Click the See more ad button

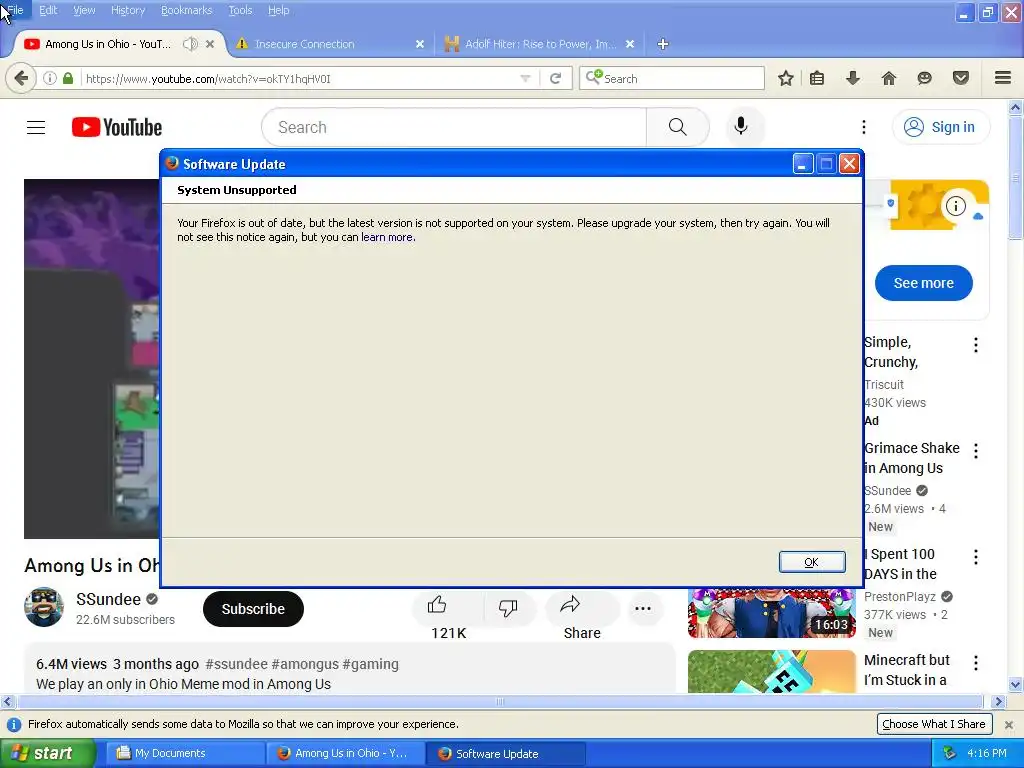coord(923,283)
